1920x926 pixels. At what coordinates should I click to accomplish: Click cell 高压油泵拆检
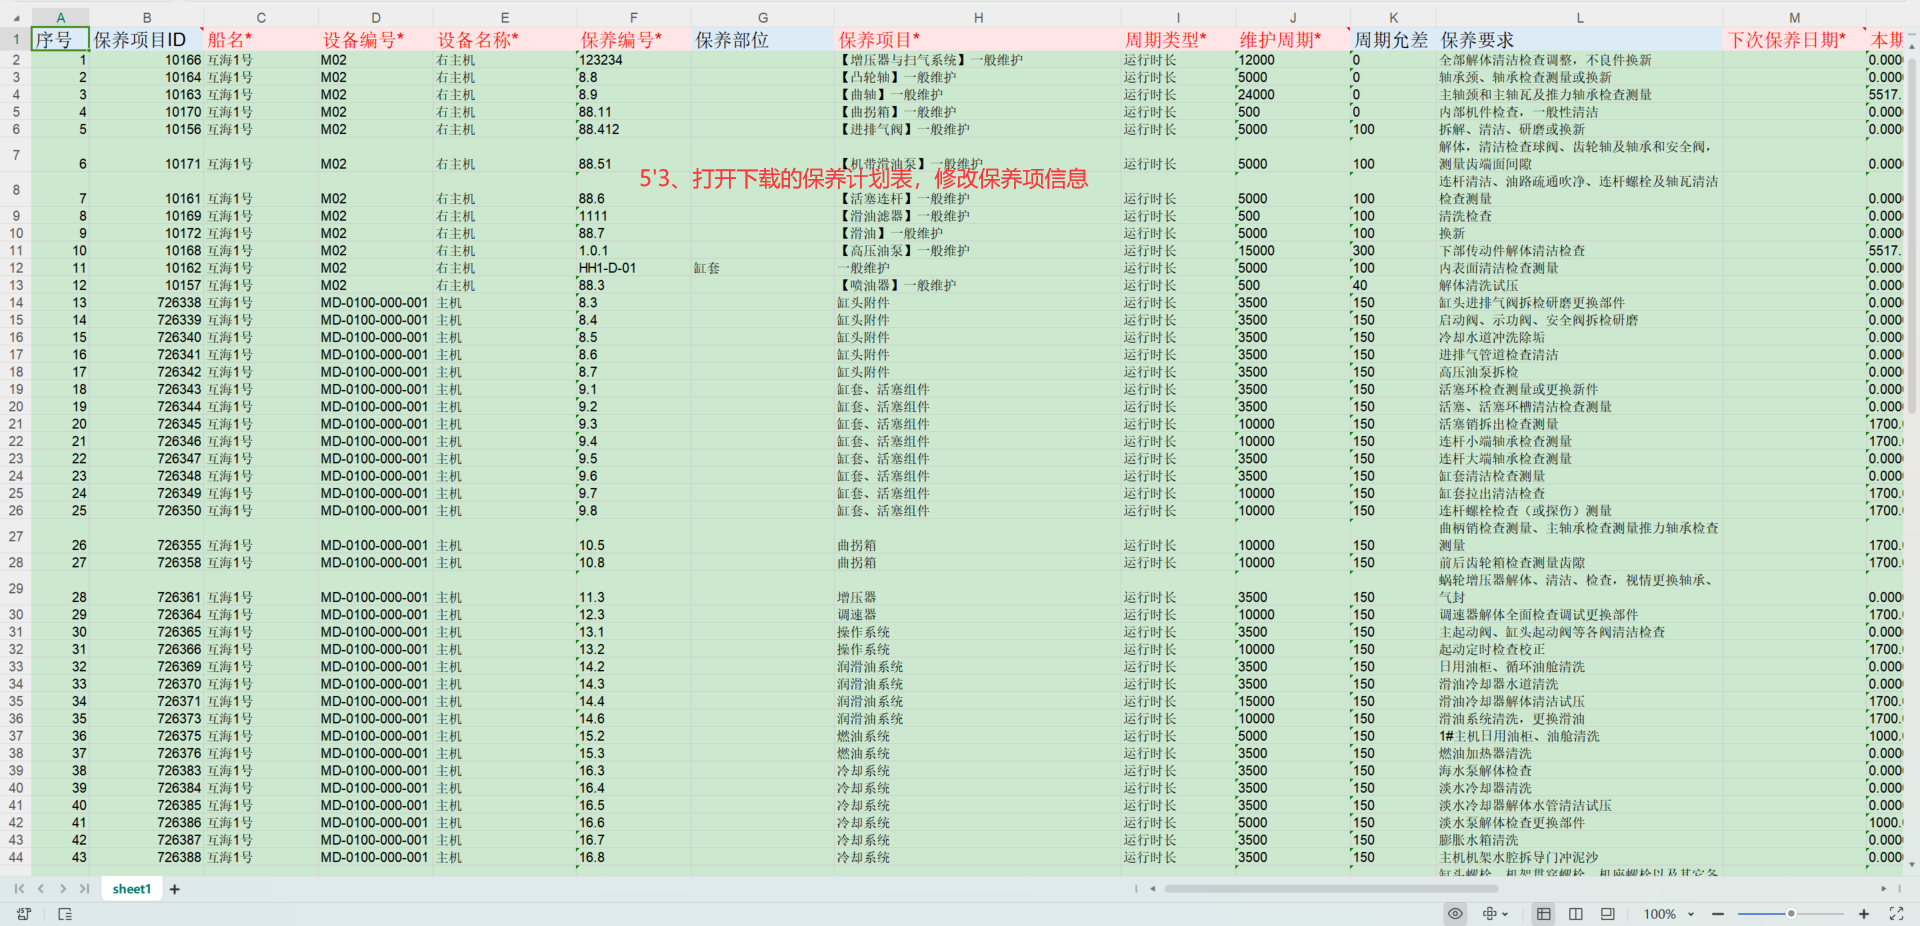click(x=1580, y=372)
